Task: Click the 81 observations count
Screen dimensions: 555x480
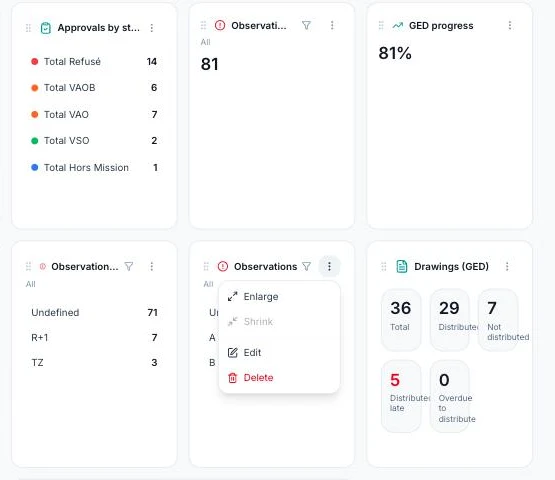Action: [210, 64]
